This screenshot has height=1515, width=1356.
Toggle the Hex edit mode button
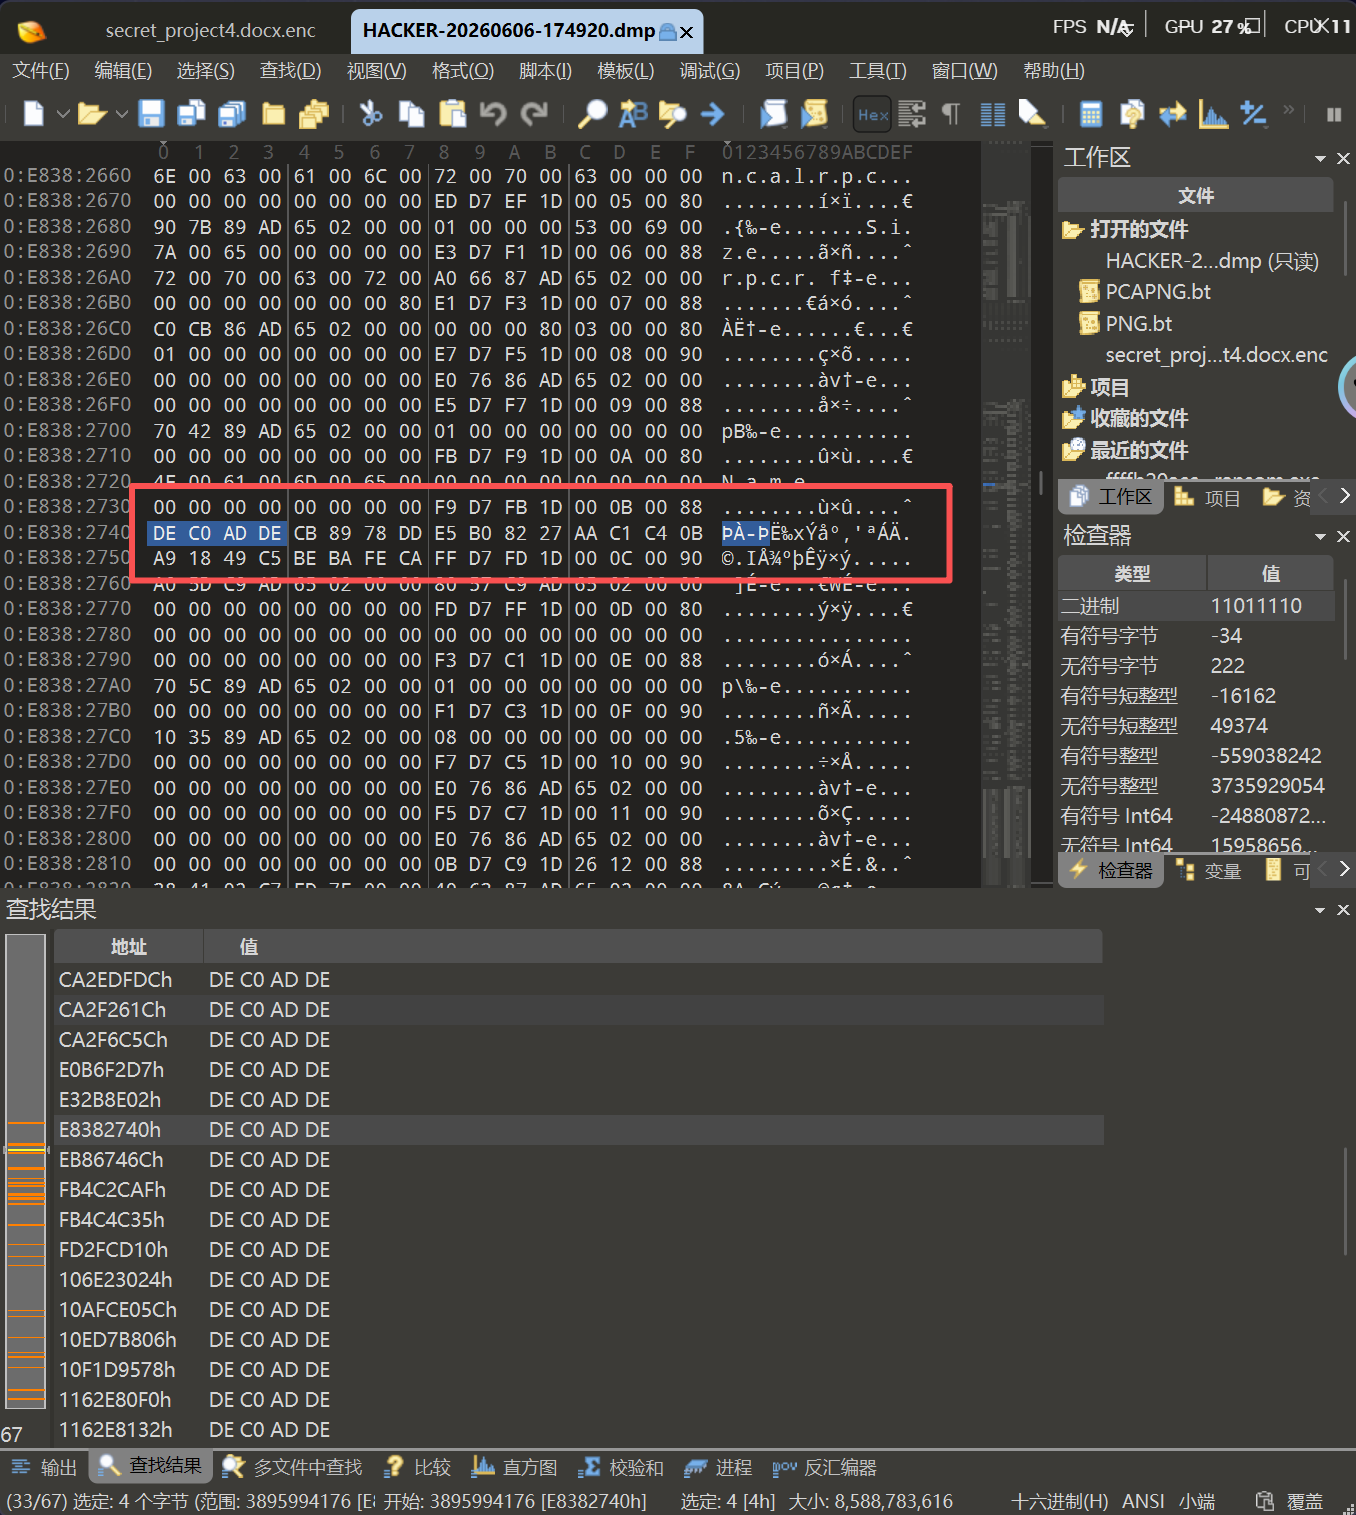(872, 115)
